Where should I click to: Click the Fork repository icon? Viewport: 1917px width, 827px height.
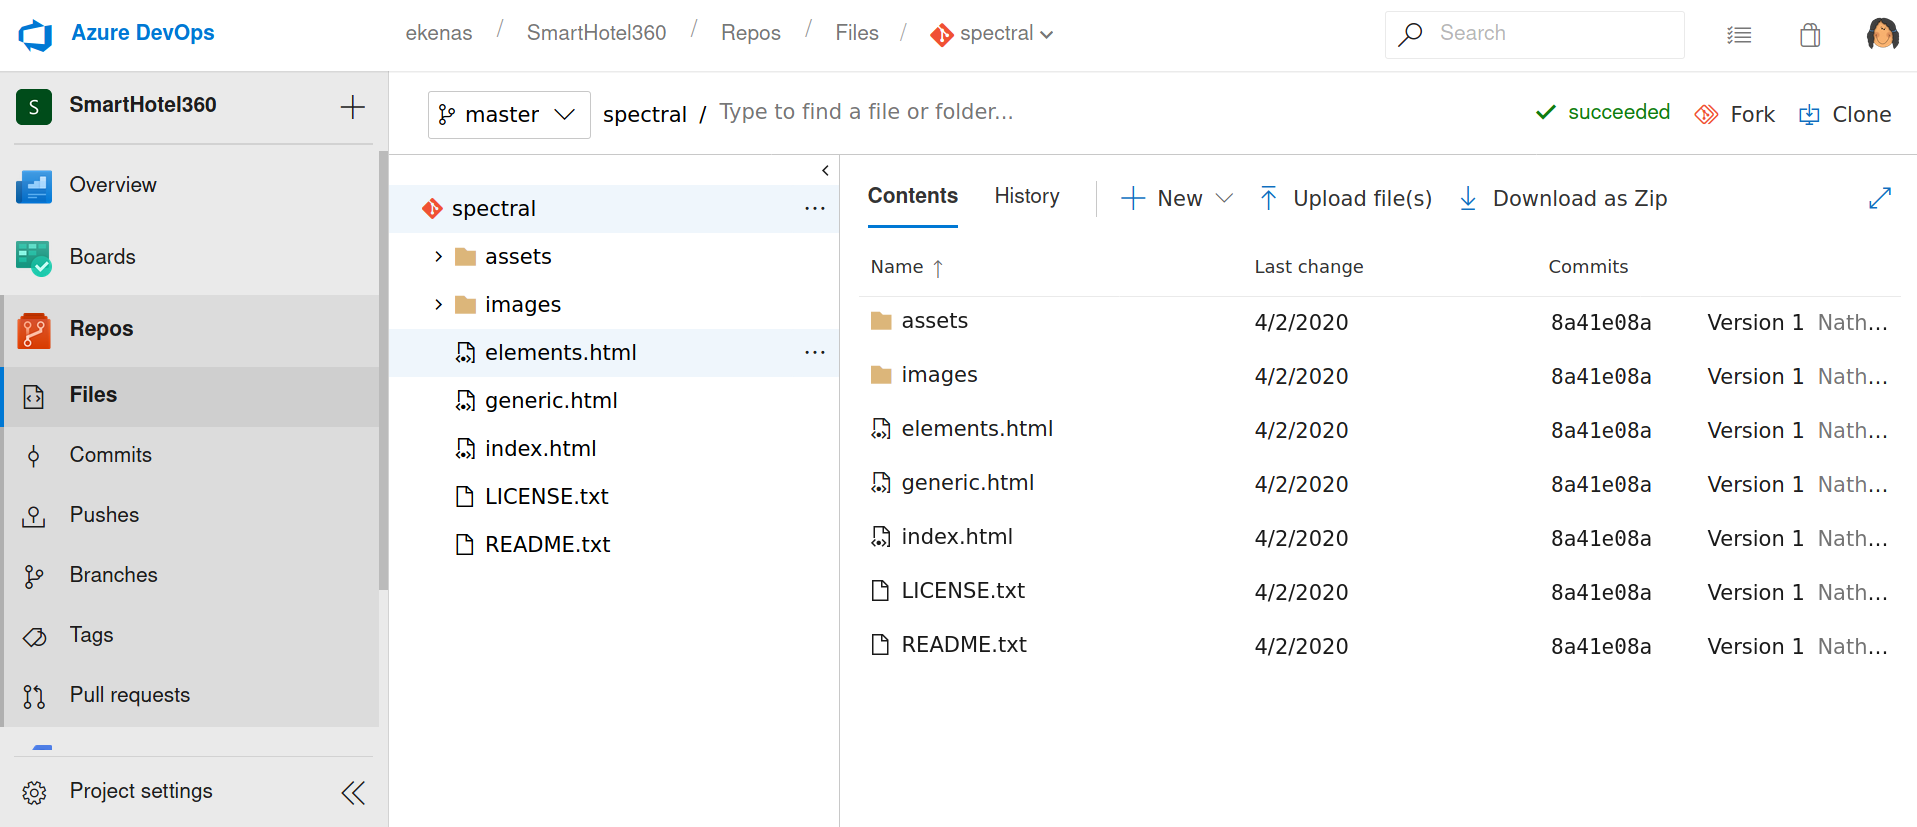click(1706, 115)
